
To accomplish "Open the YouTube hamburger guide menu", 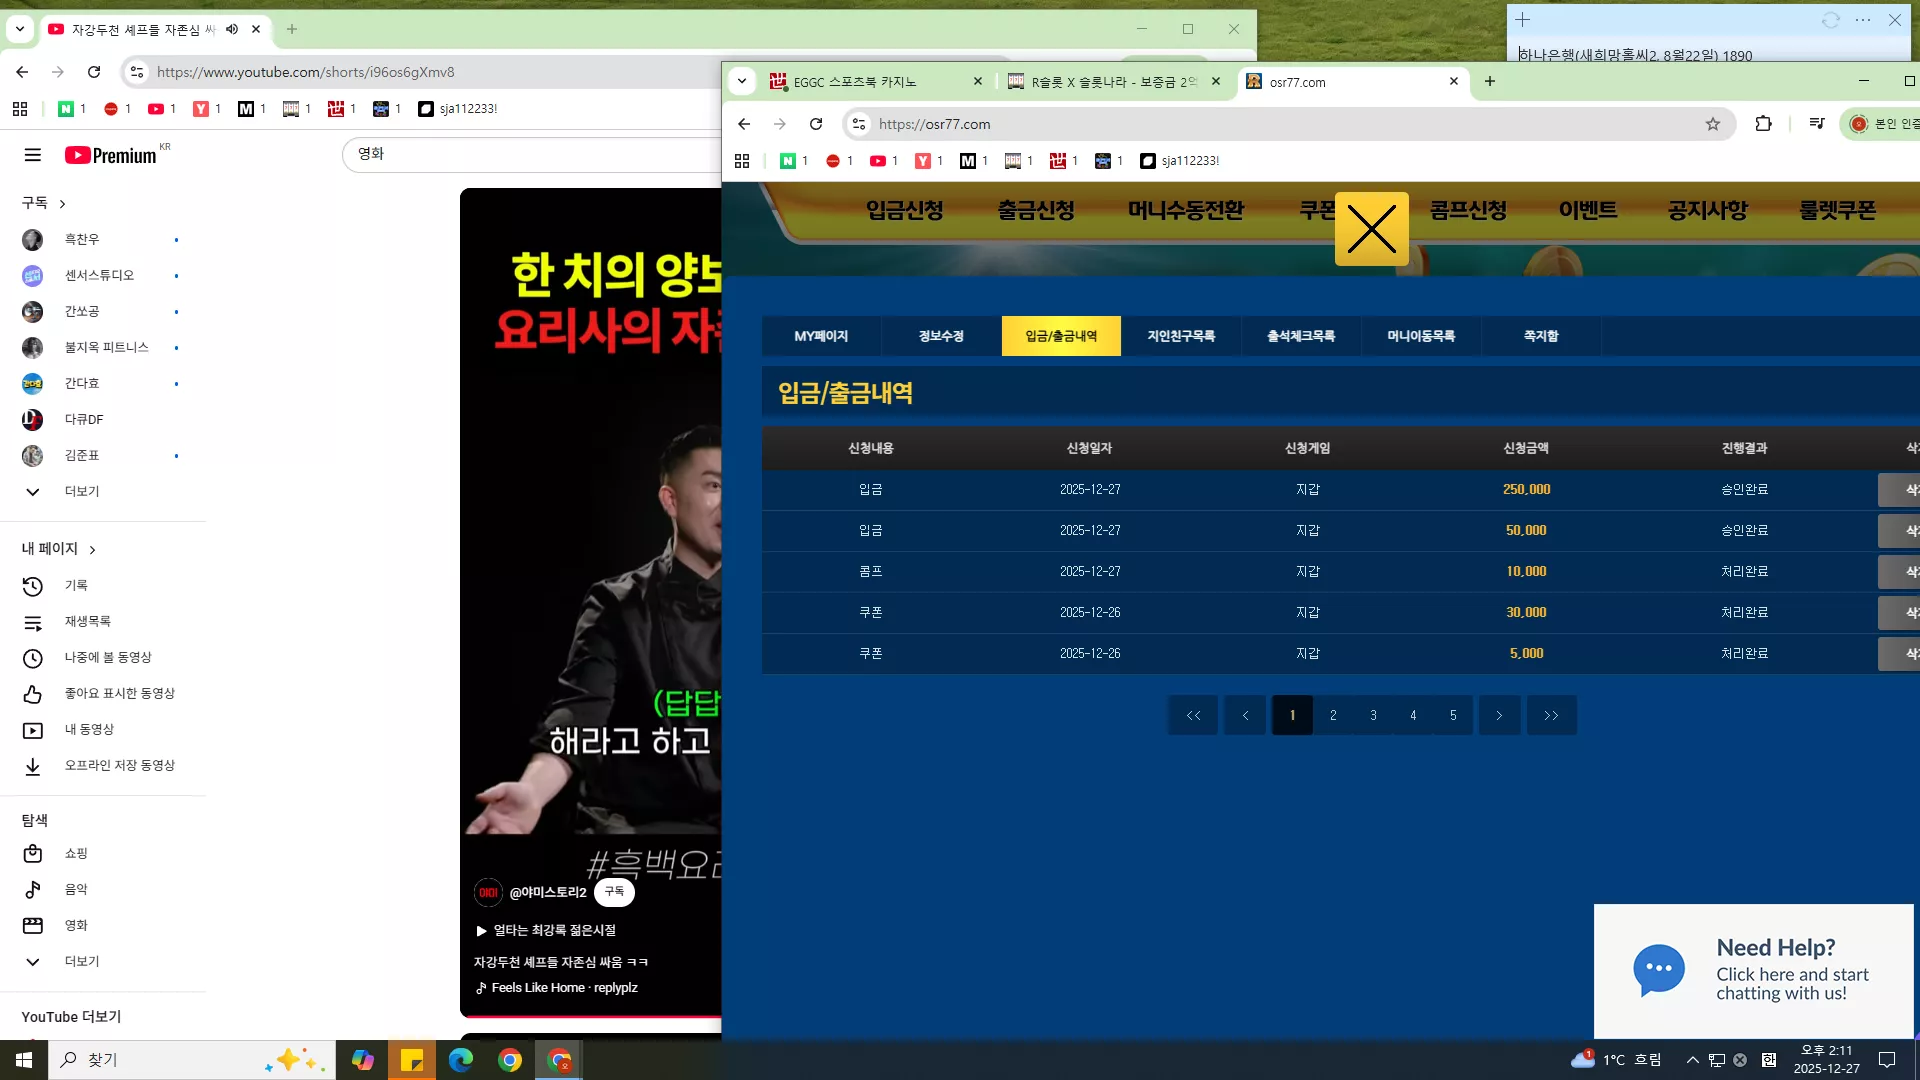I will [33, 155].
